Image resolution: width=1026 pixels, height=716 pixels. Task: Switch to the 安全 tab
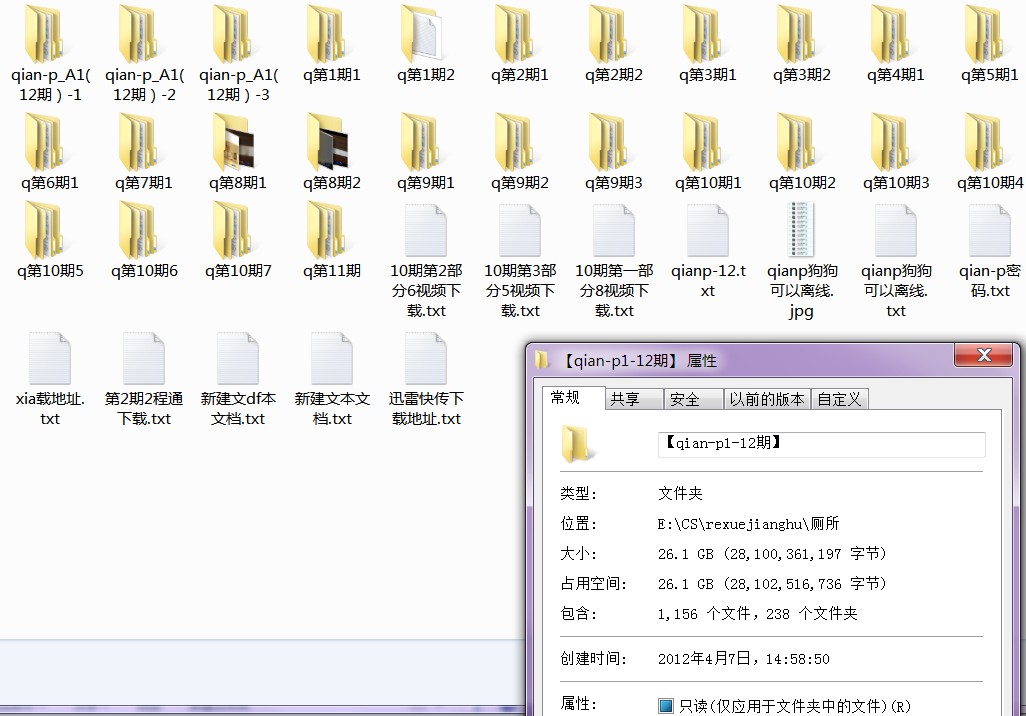[x=685, y=399]
